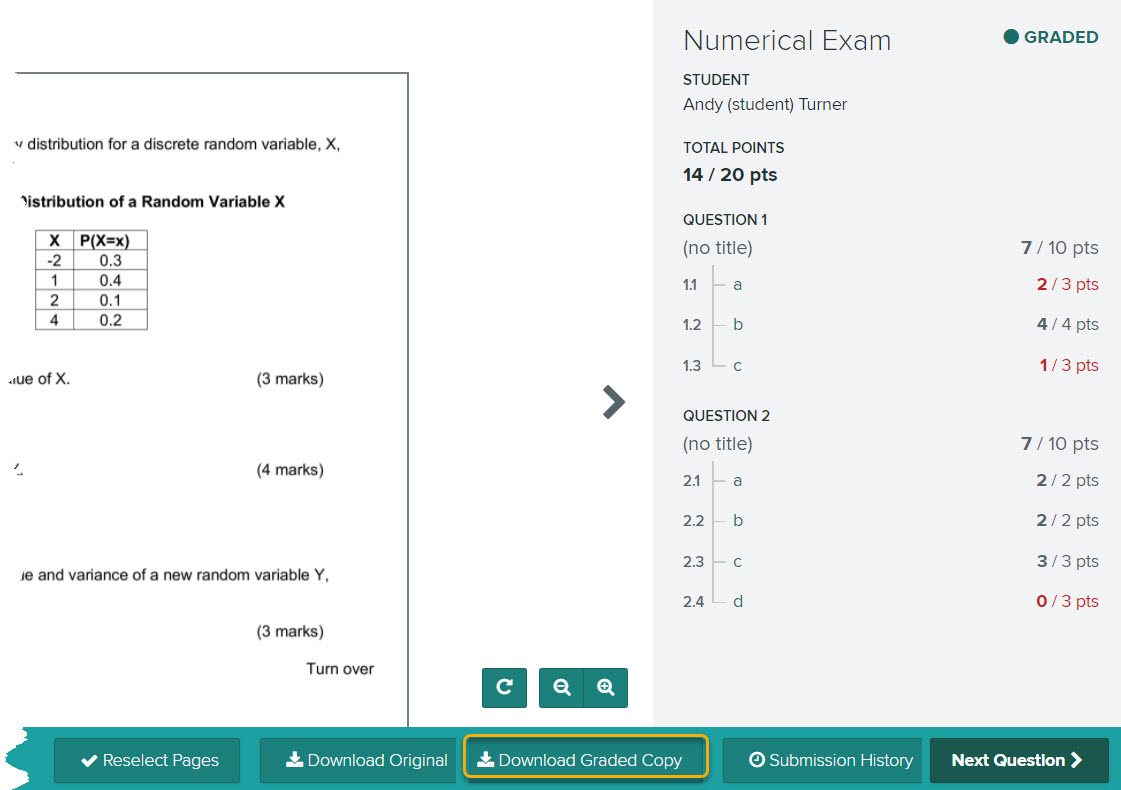Viewport: 1121px width, 790px height.
Task: Click the probability distribution table in document
Action: coord(91,280)
